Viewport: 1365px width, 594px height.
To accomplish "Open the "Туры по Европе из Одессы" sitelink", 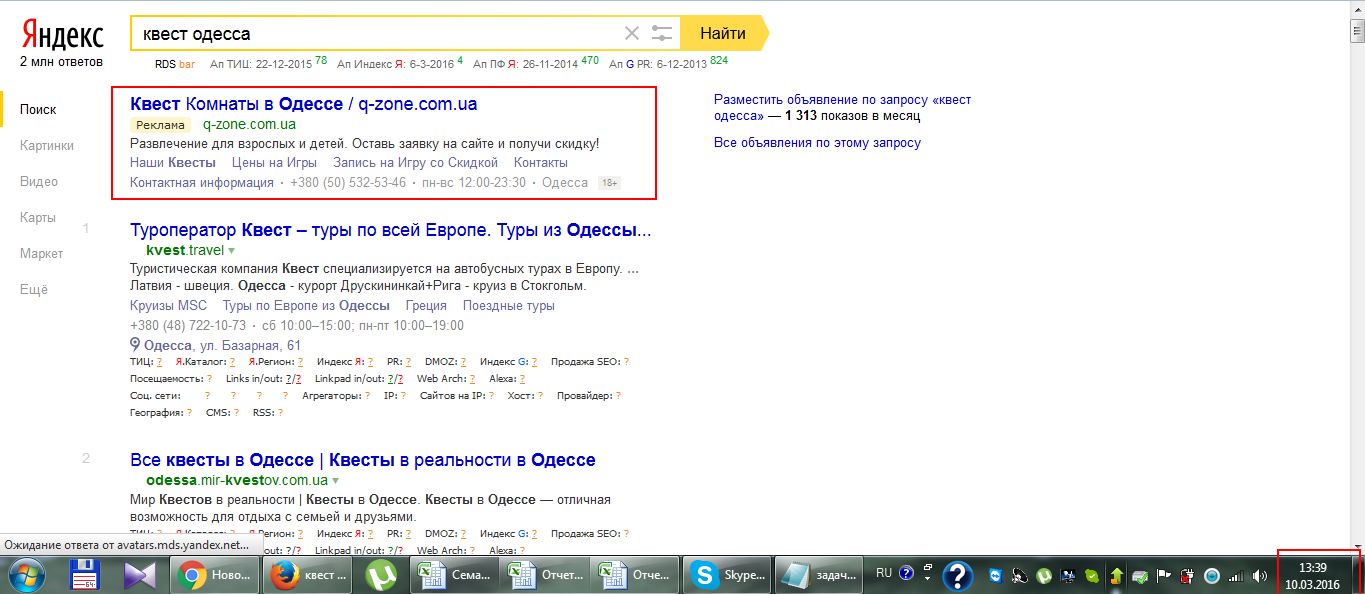I will (x=306, y=306).
